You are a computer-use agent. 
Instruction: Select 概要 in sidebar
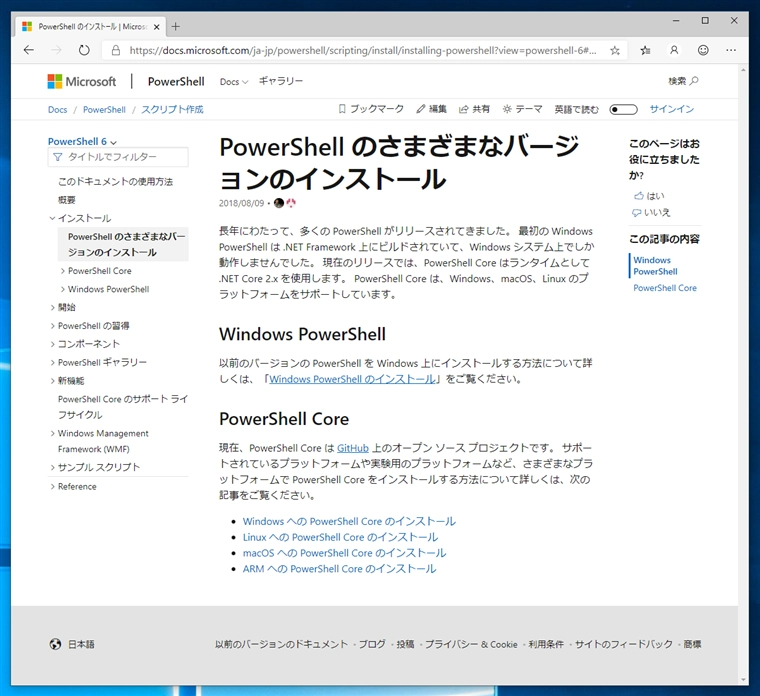click(x=67, y=200)
